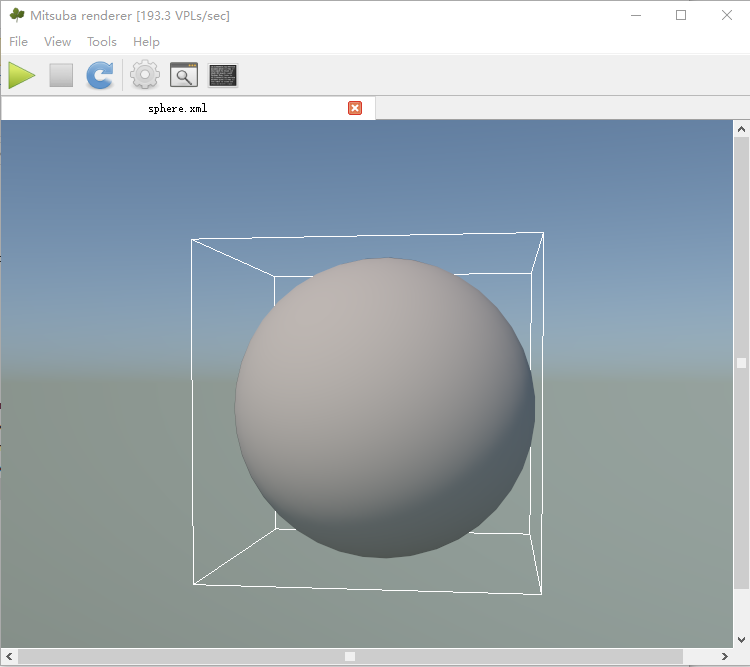Open the Help menu

pos(146,42)
